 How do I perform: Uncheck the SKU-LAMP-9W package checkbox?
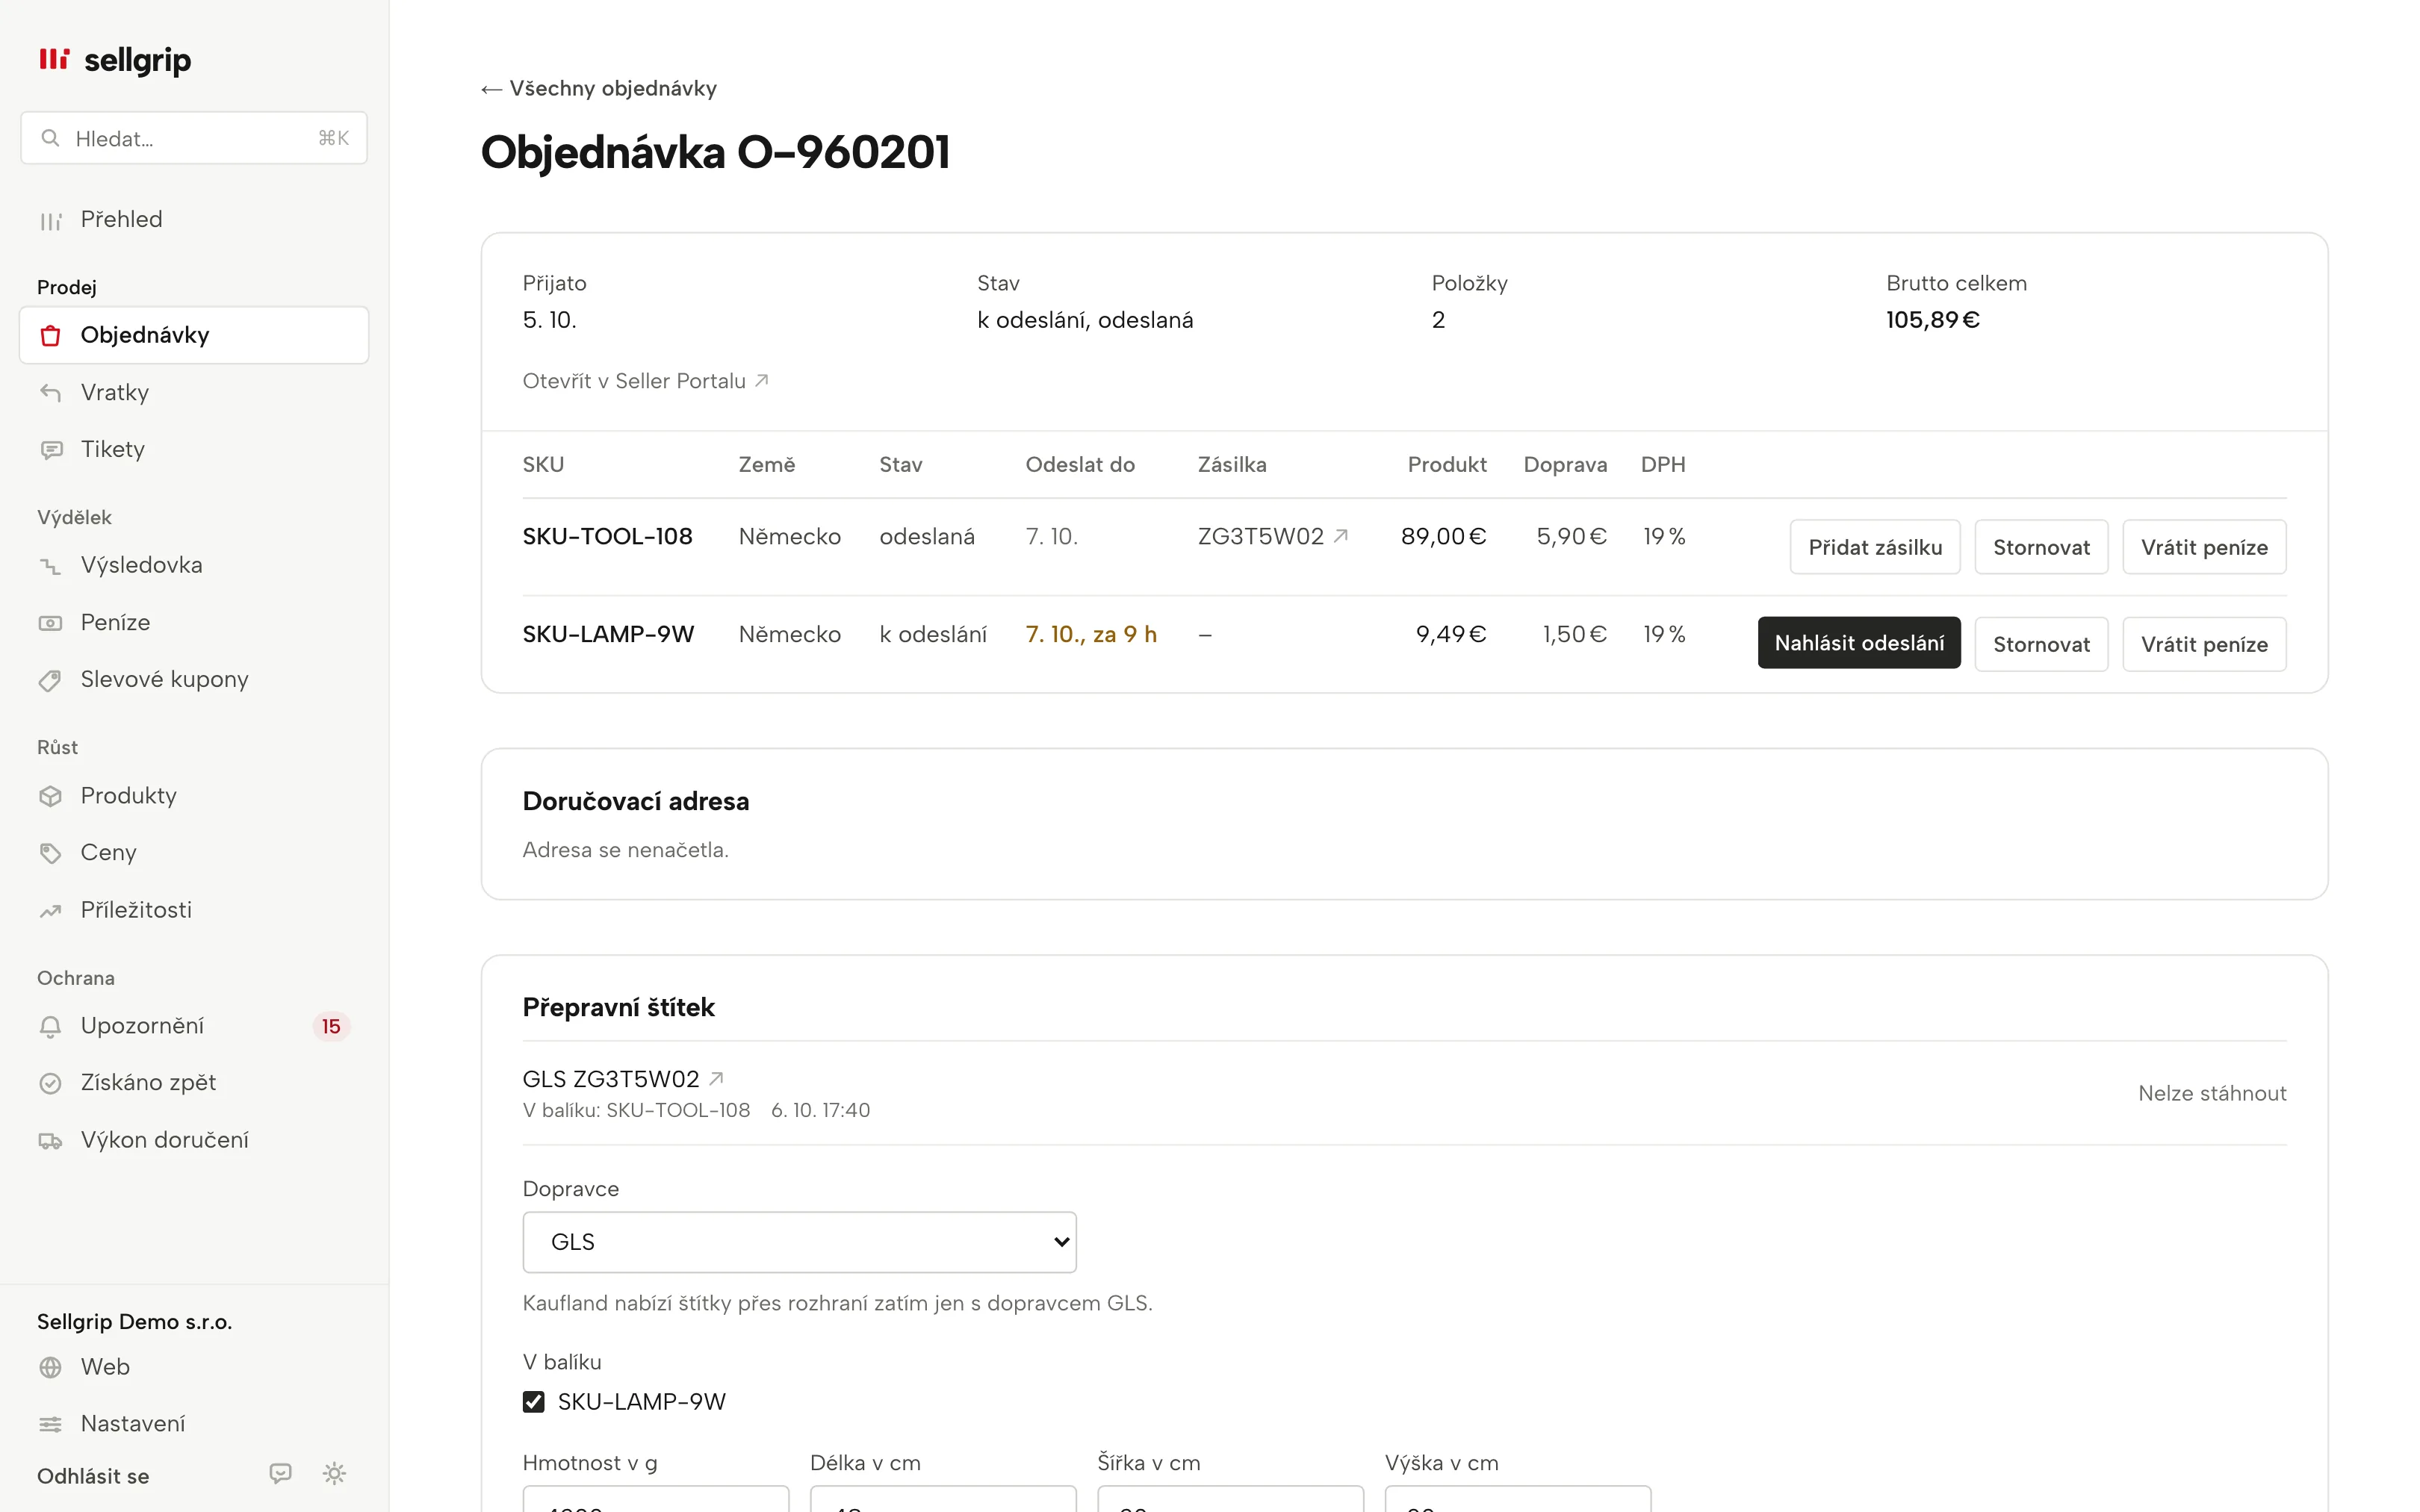click(534, 1402)
